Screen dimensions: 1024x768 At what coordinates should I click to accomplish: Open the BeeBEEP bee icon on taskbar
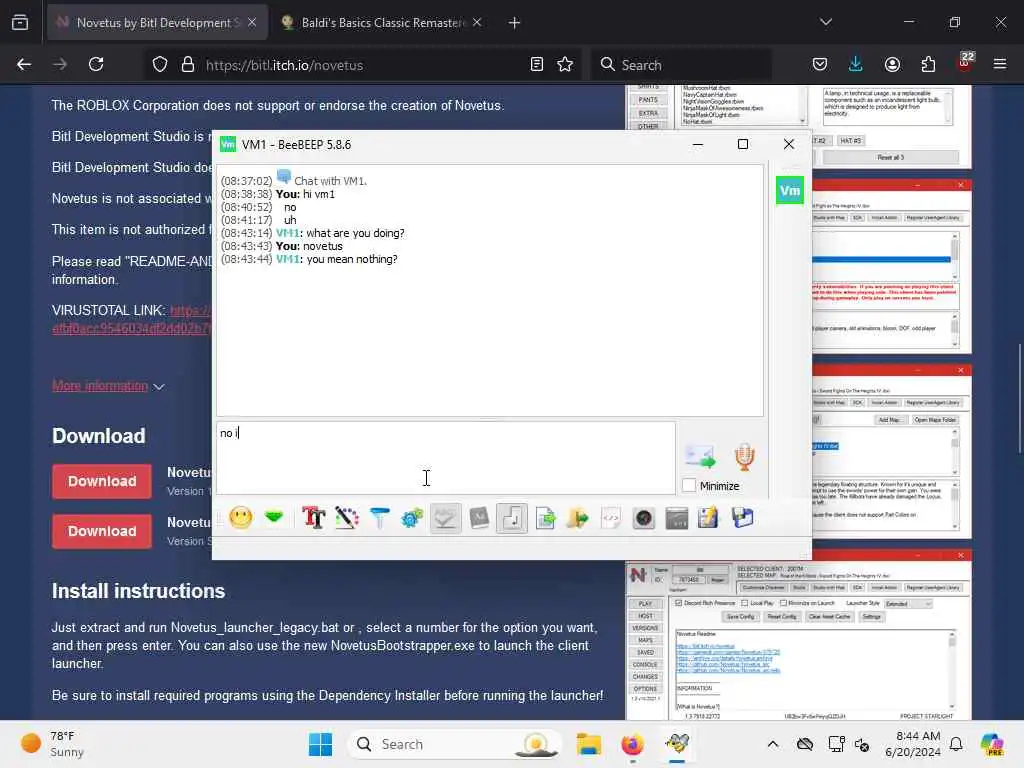tap(677, 744)
